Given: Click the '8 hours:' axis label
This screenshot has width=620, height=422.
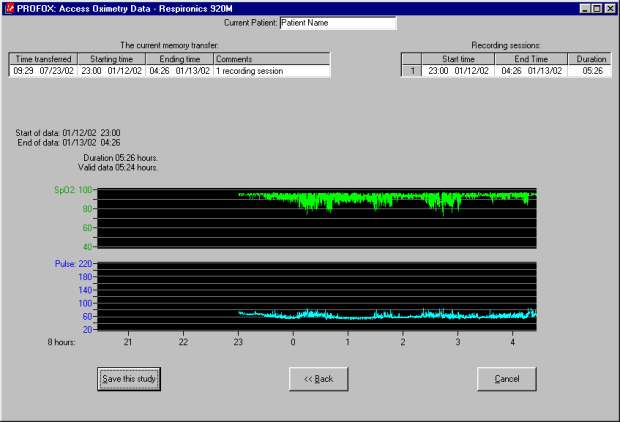Looking at the screenshot, I should point(61,342).
